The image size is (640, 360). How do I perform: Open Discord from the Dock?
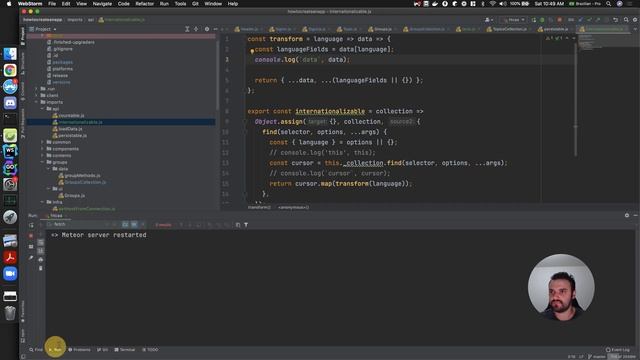[10, 102]
